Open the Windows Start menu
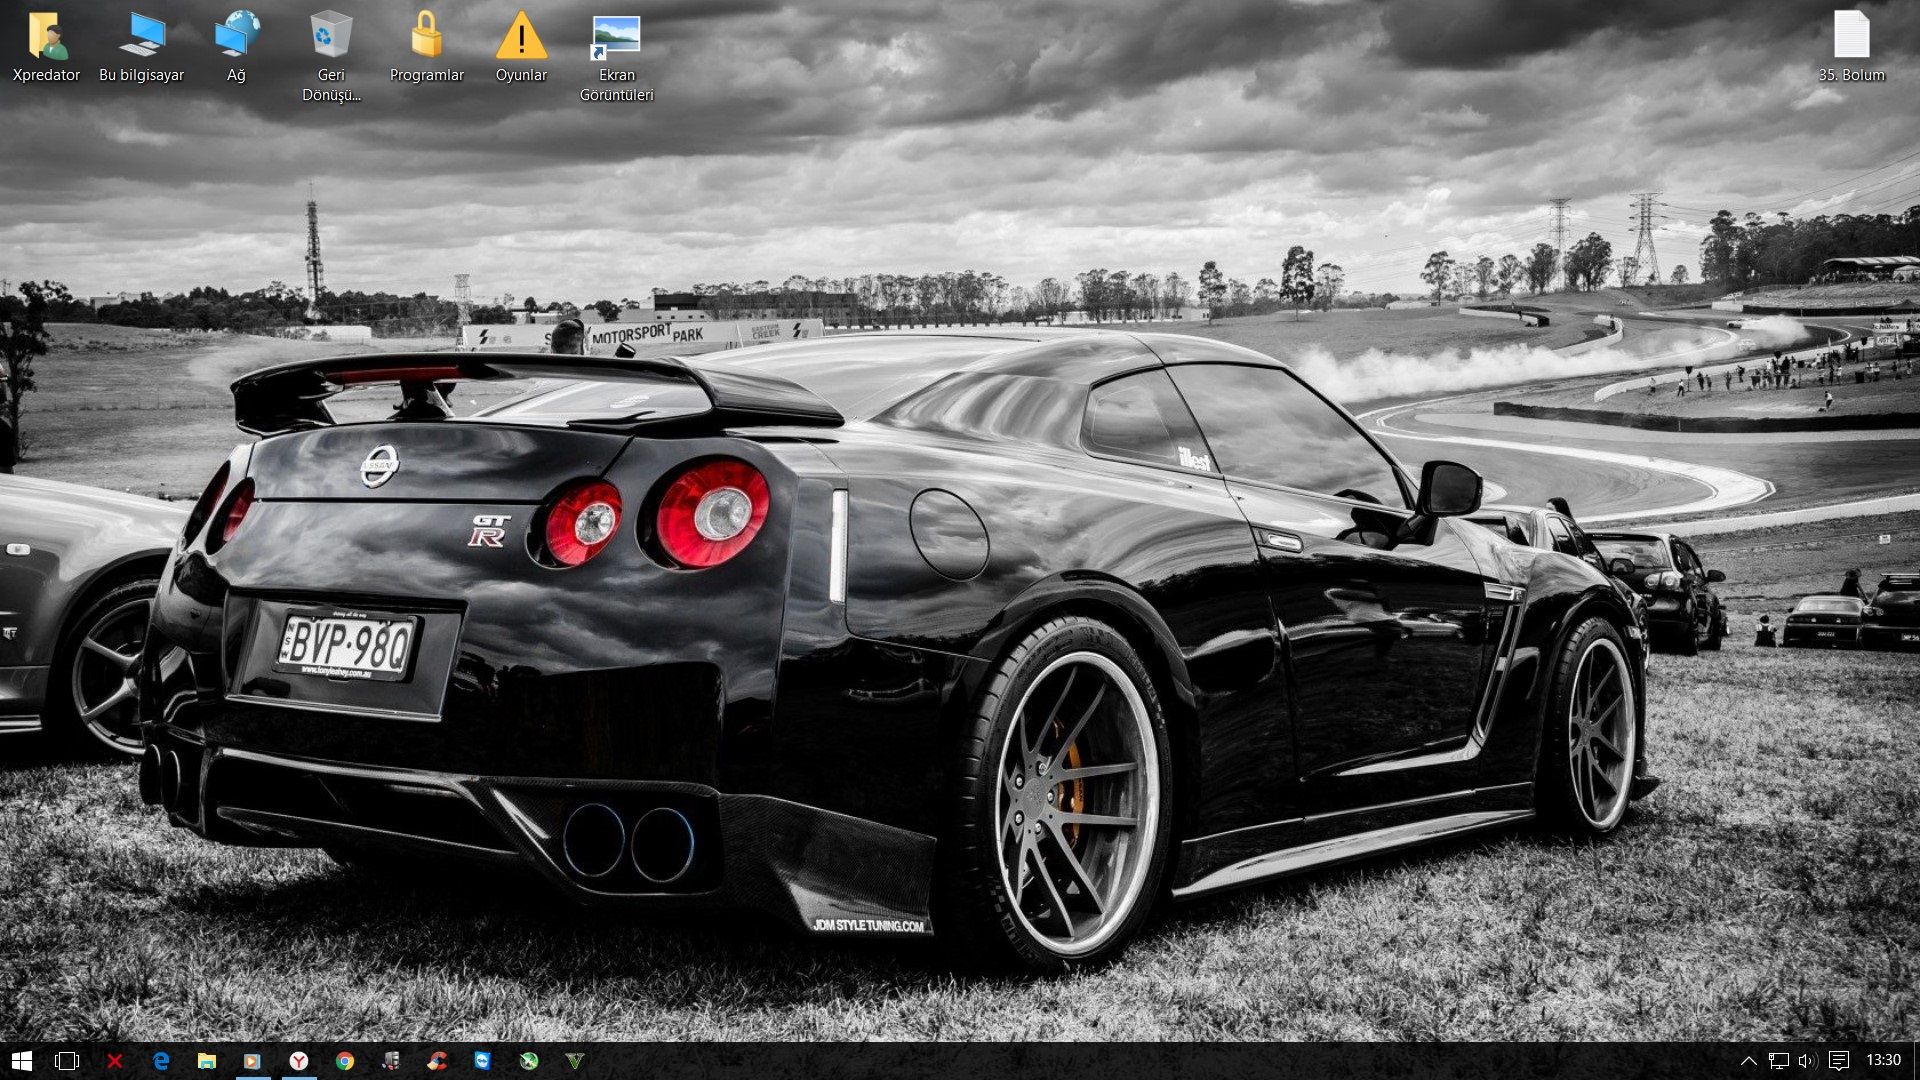 click(x=21, y=1061)
